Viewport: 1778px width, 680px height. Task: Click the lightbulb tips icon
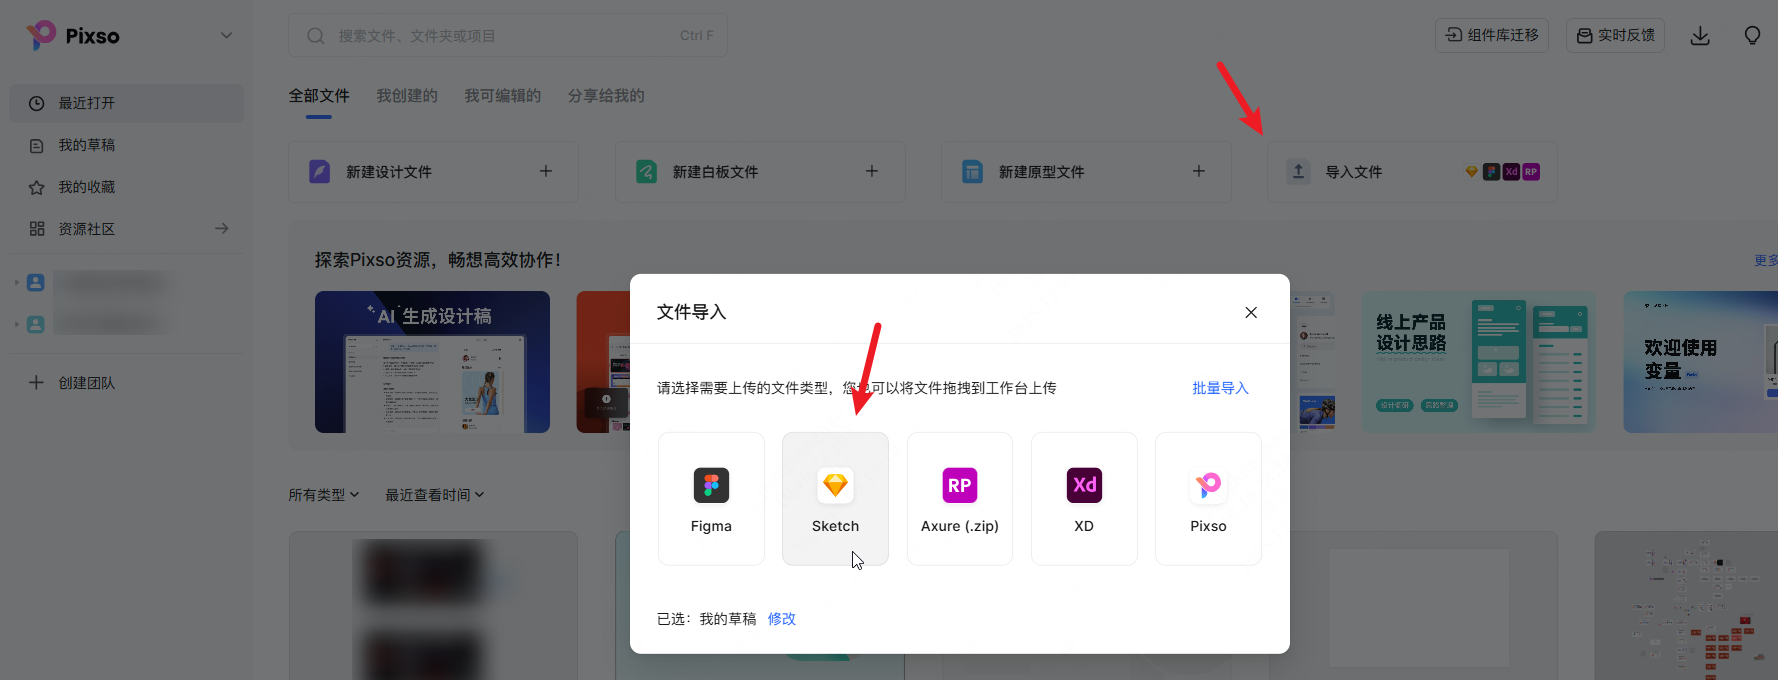pyautogui.click(x=1752, y=36)
